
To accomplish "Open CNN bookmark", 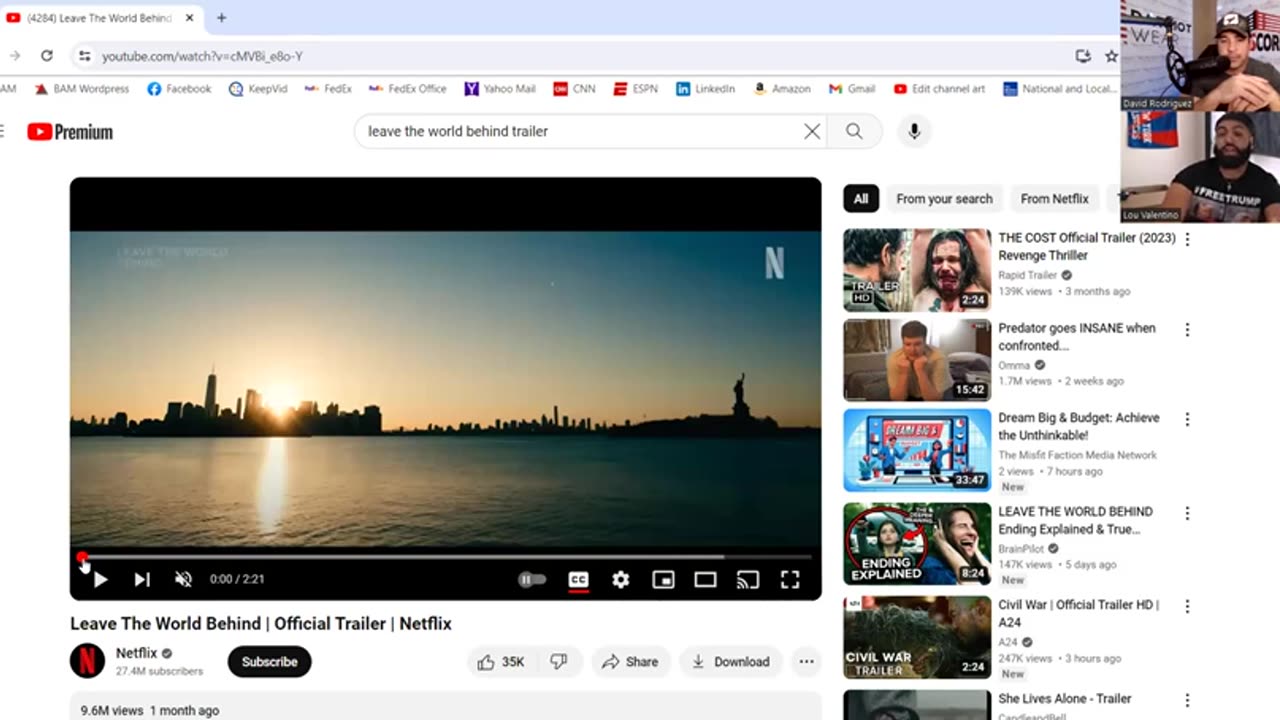I will pyautogui.click(x=574, y=89).
